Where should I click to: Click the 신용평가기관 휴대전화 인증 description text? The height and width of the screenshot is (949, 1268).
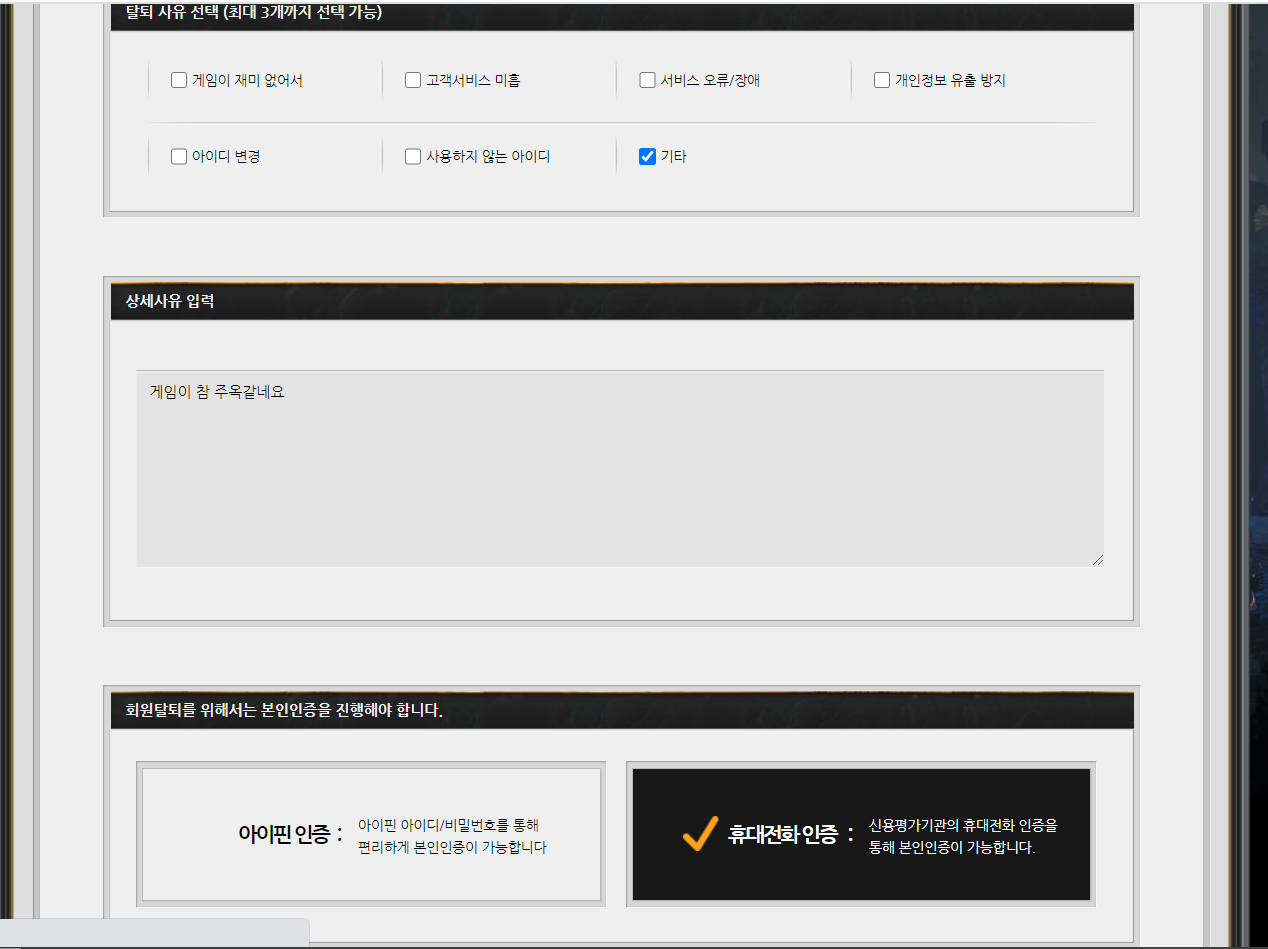(x=962, y=836)
